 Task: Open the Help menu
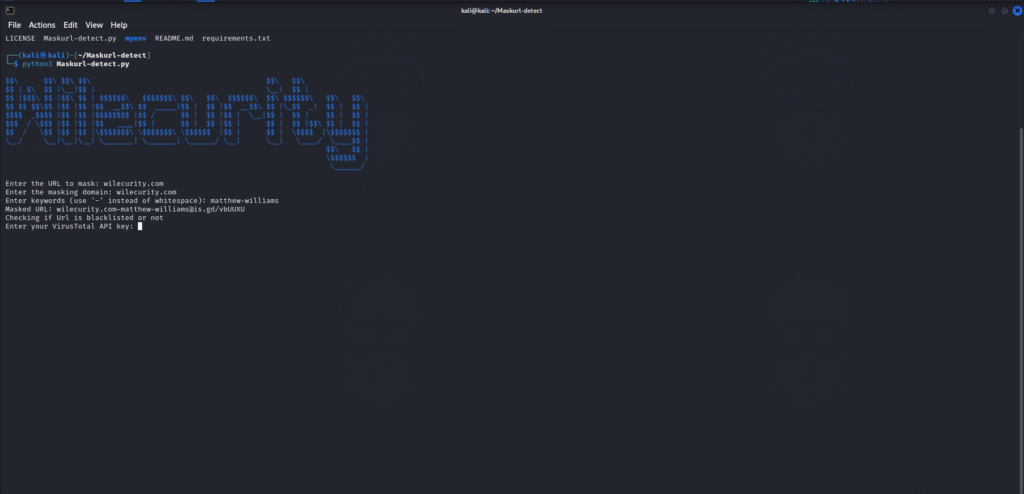click(x=119, y=24)
